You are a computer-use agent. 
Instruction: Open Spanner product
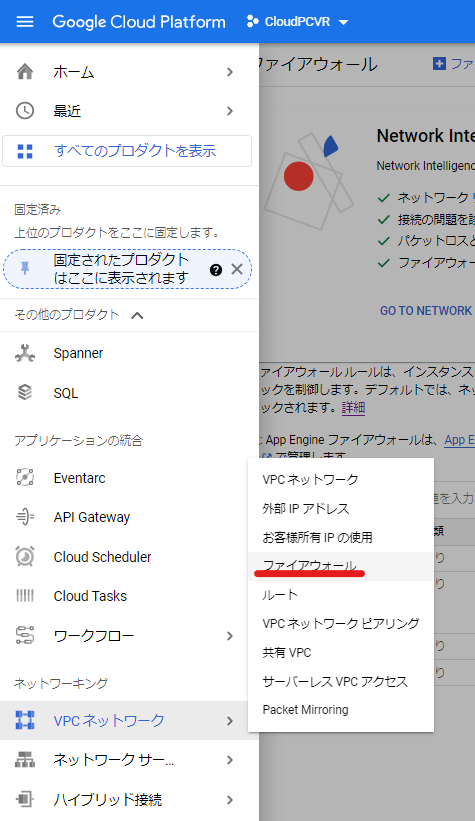[x=78, y=353]
